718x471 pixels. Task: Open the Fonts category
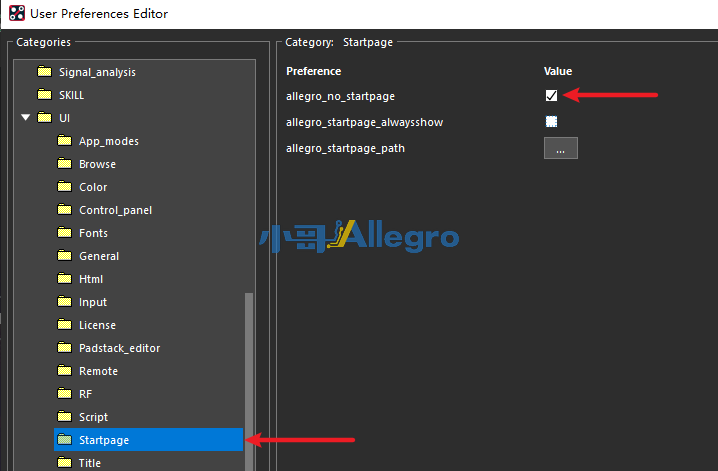click(93, 233)
